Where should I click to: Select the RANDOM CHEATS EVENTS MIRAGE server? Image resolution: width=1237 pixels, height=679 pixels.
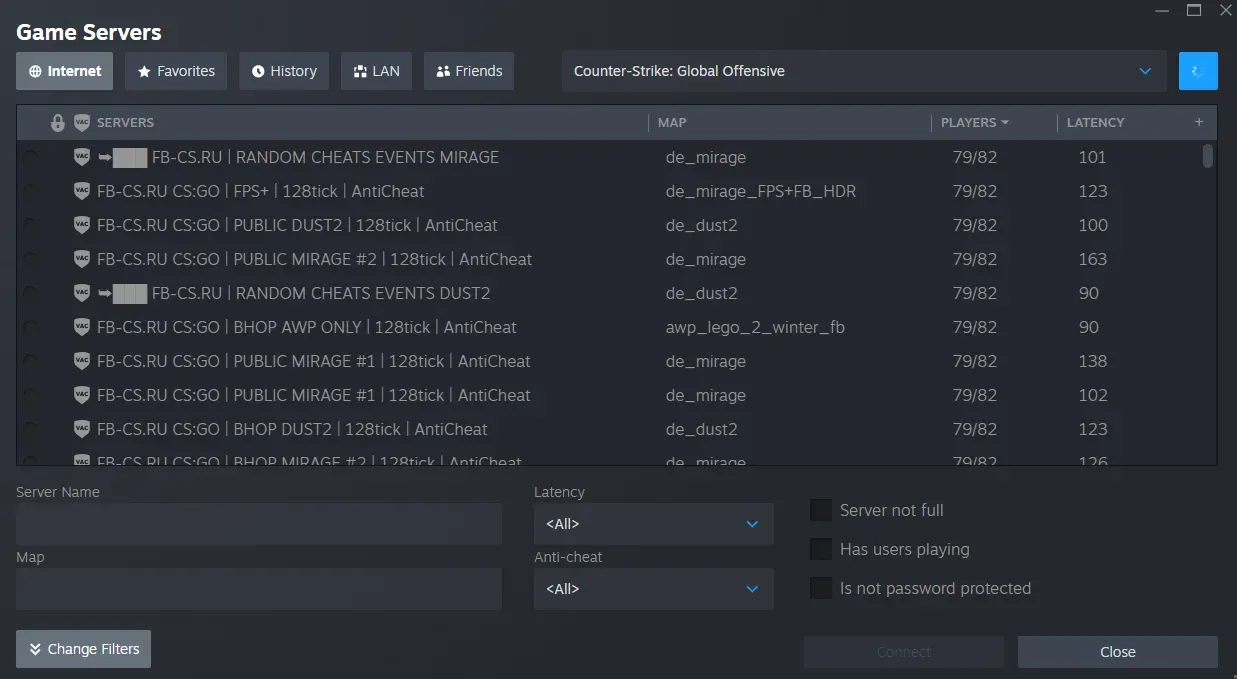pyautogui.click(x=608, y=157)
